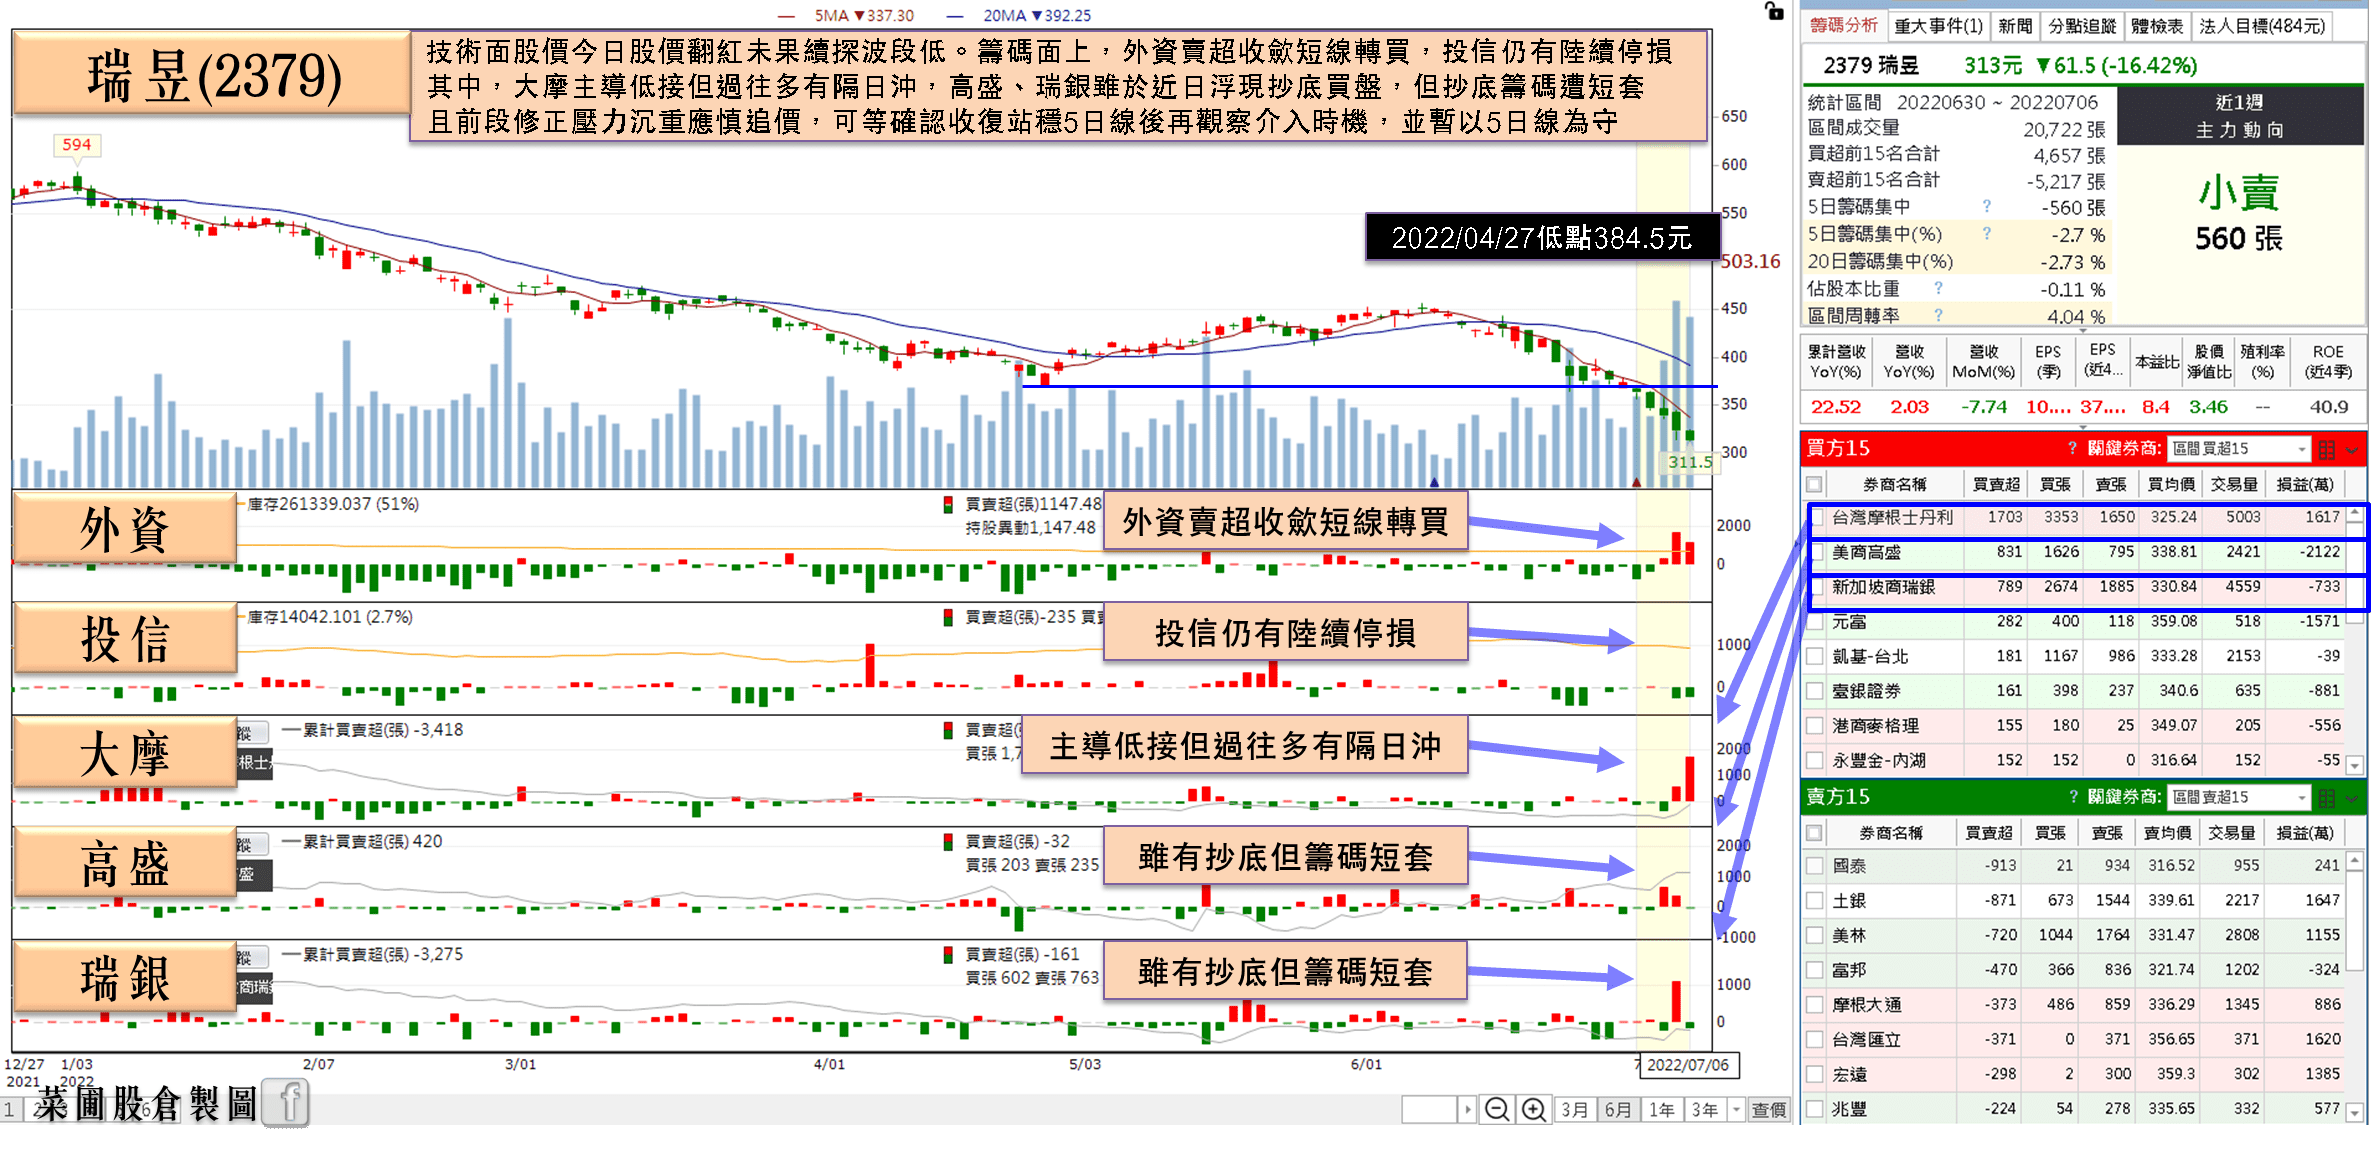Open the 區間賣超15 dropdown
Viewport: 2371px width, 1157px height.
(x=2240, y=797)
